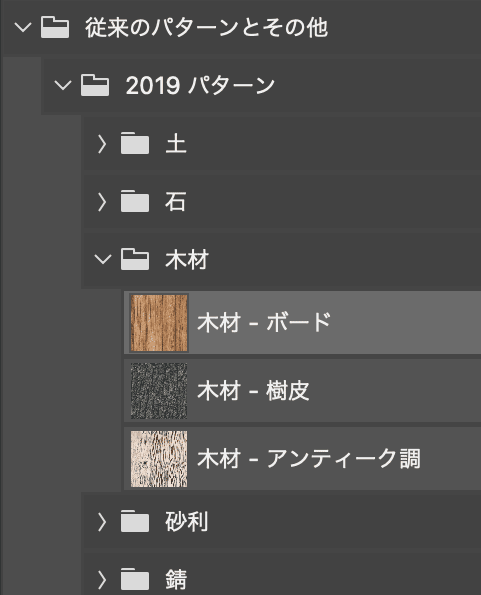Click the 錆 folder icon
The image size is (481, 595).
point(135,579)
